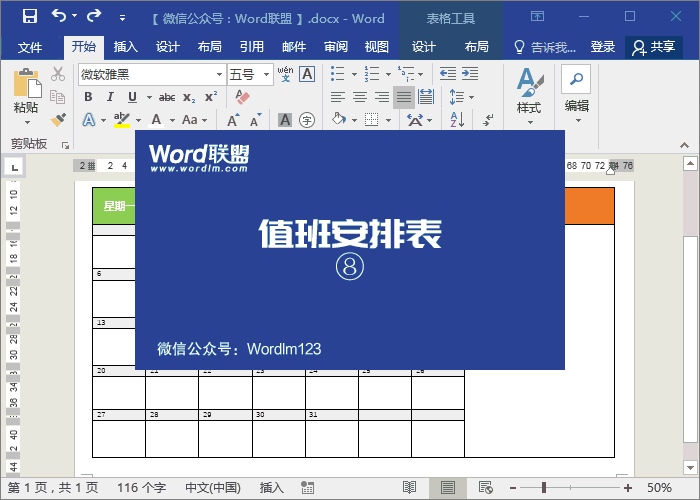This screenshot has width=700, height=500.
Task: Click the 共享 share button
Action: 654,47
